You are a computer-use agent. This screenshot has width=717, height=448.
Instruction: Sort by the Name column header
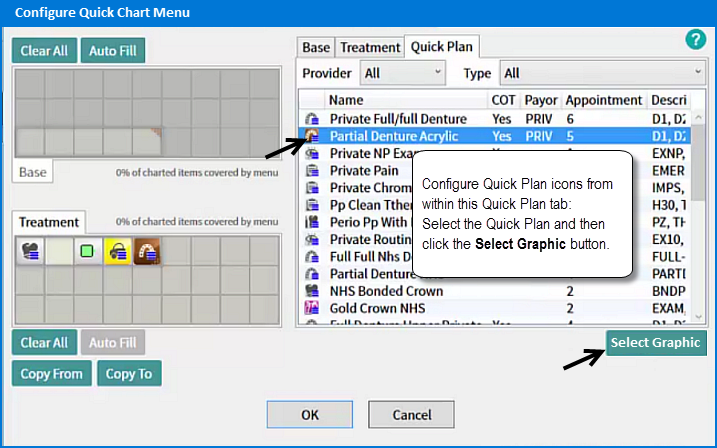click(x=406, y=100)
